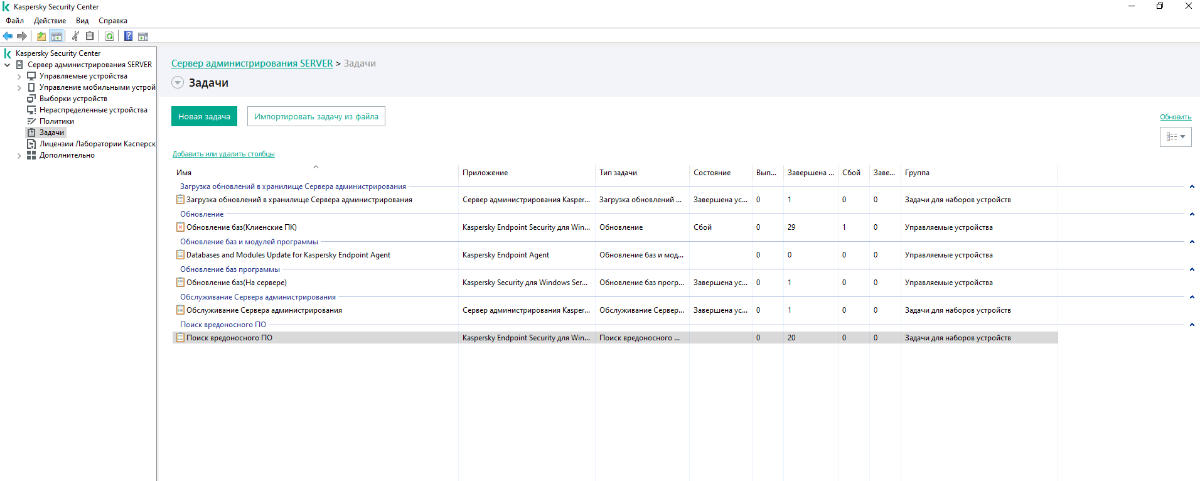
Task: Open the Действие menu
Action: [50, 20]
